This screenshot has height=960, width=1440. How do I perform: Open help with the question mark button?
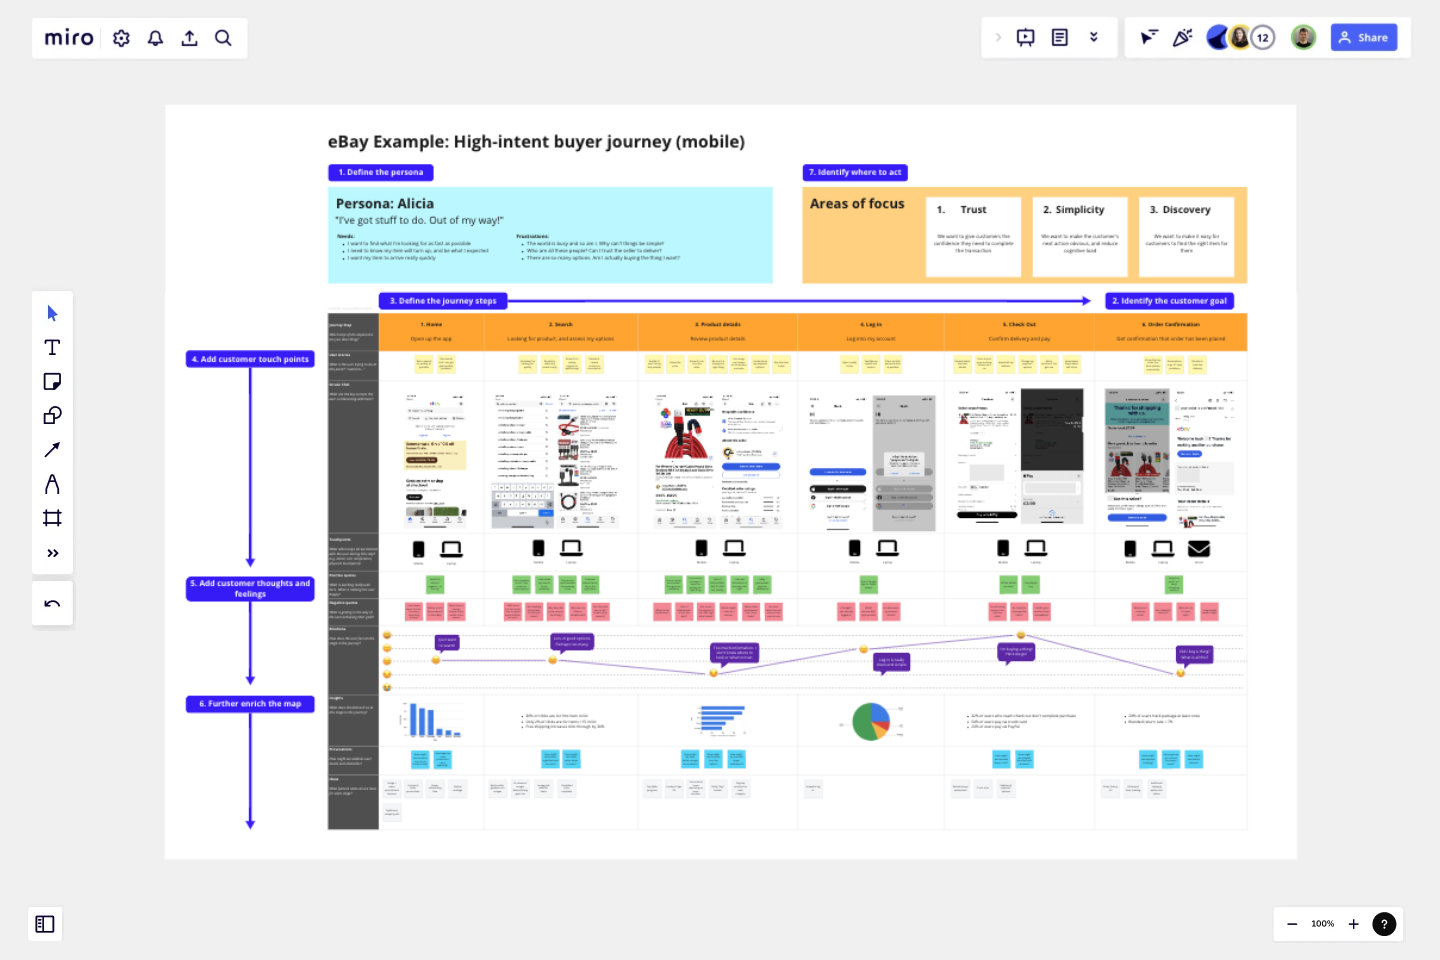coord(1384,924)
